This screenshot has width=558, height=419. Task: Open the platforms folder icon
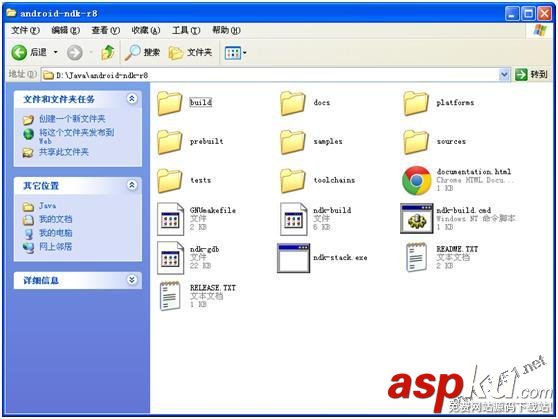[416, 103]
